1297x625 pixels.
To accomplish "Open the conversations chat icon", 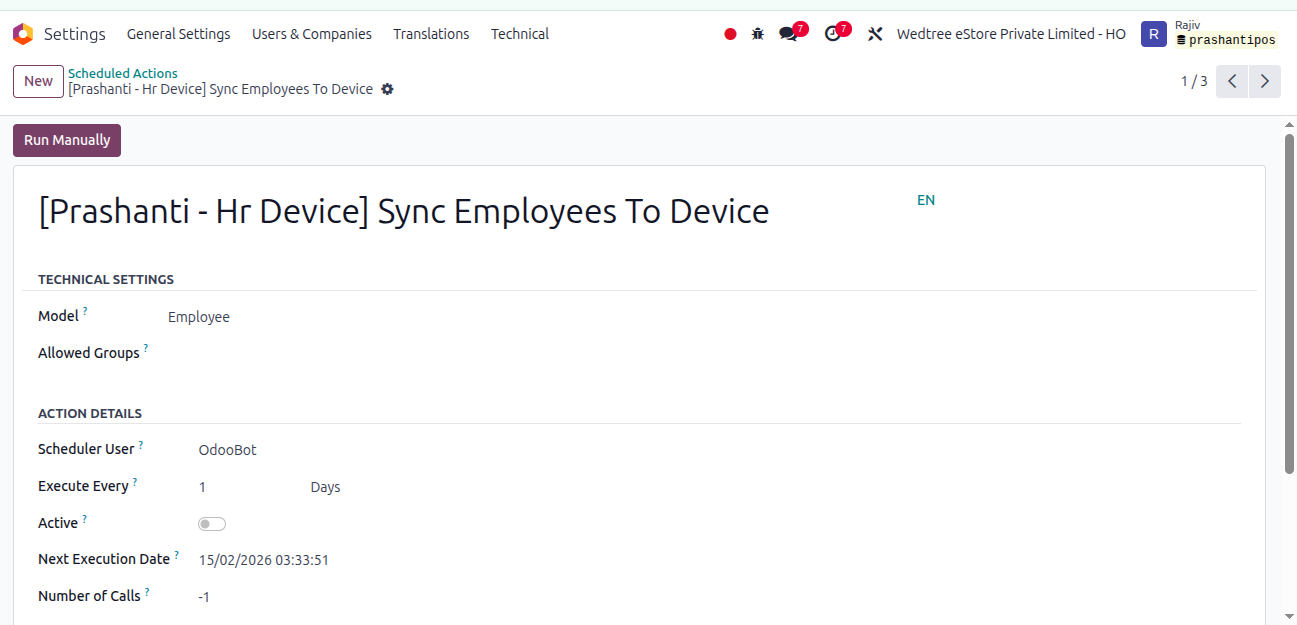I will (789, 34).
